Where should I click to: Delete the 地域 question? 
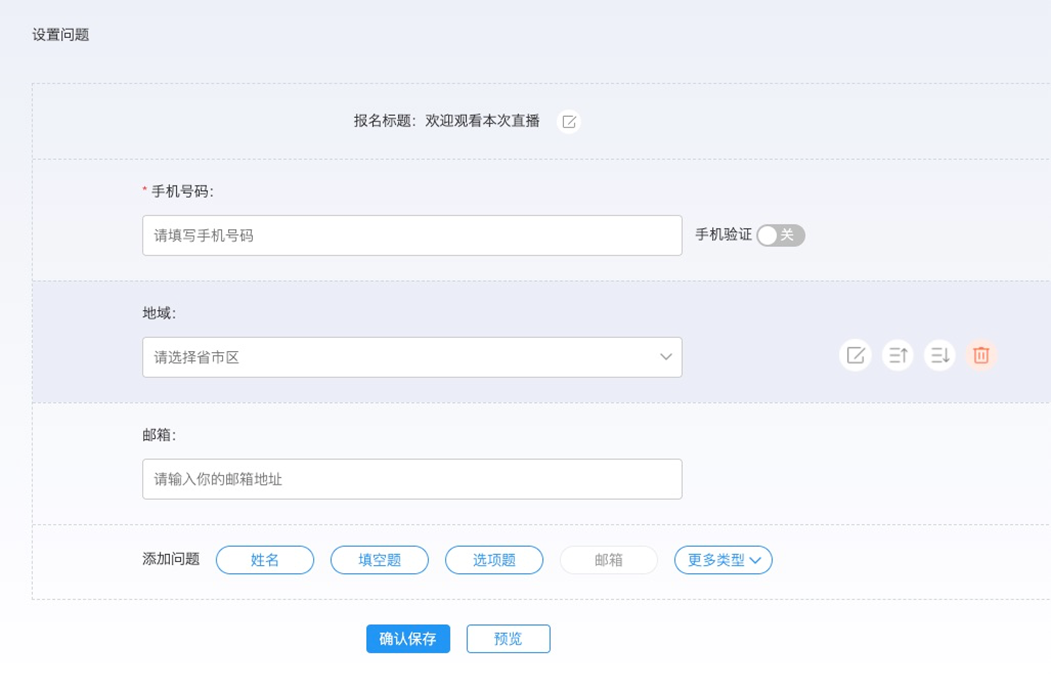tap(981, 355)
